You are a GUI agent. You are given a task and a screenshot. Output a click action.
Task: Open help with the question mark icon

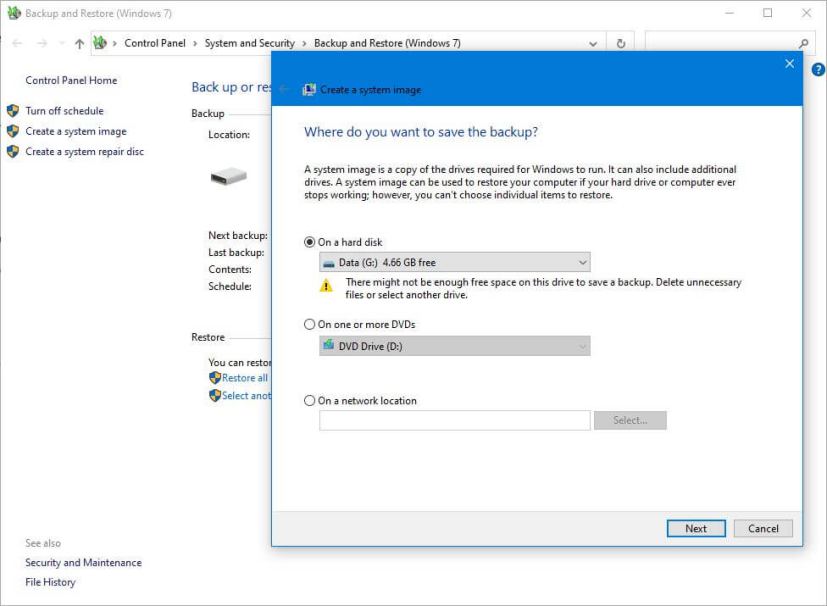click(817, 68)
